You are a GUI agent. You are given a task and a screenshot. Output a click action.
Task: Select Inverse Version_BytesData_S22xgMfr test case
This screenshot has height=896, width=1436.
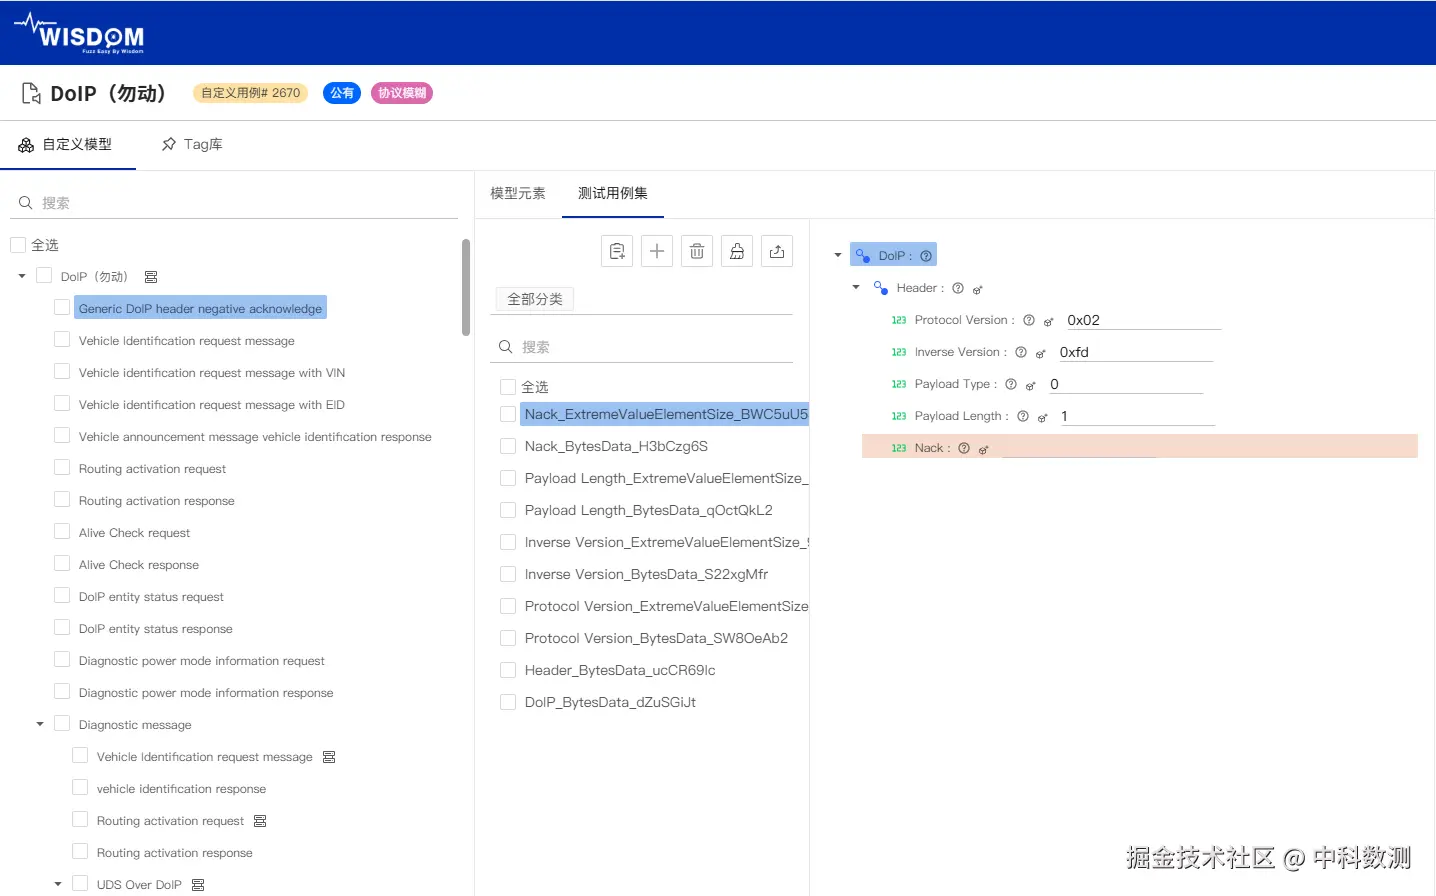tap(646, 574)
